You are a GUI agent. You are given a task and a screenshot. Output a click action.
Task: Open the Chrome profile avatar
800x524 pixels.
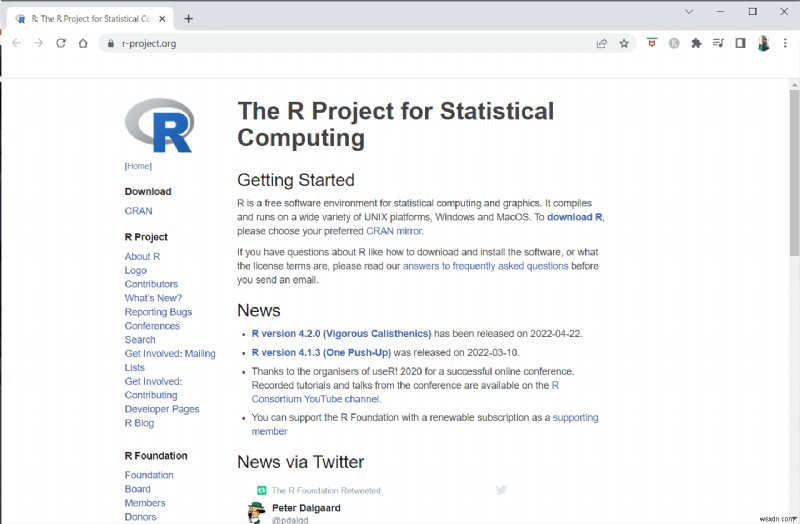[763, 43]
